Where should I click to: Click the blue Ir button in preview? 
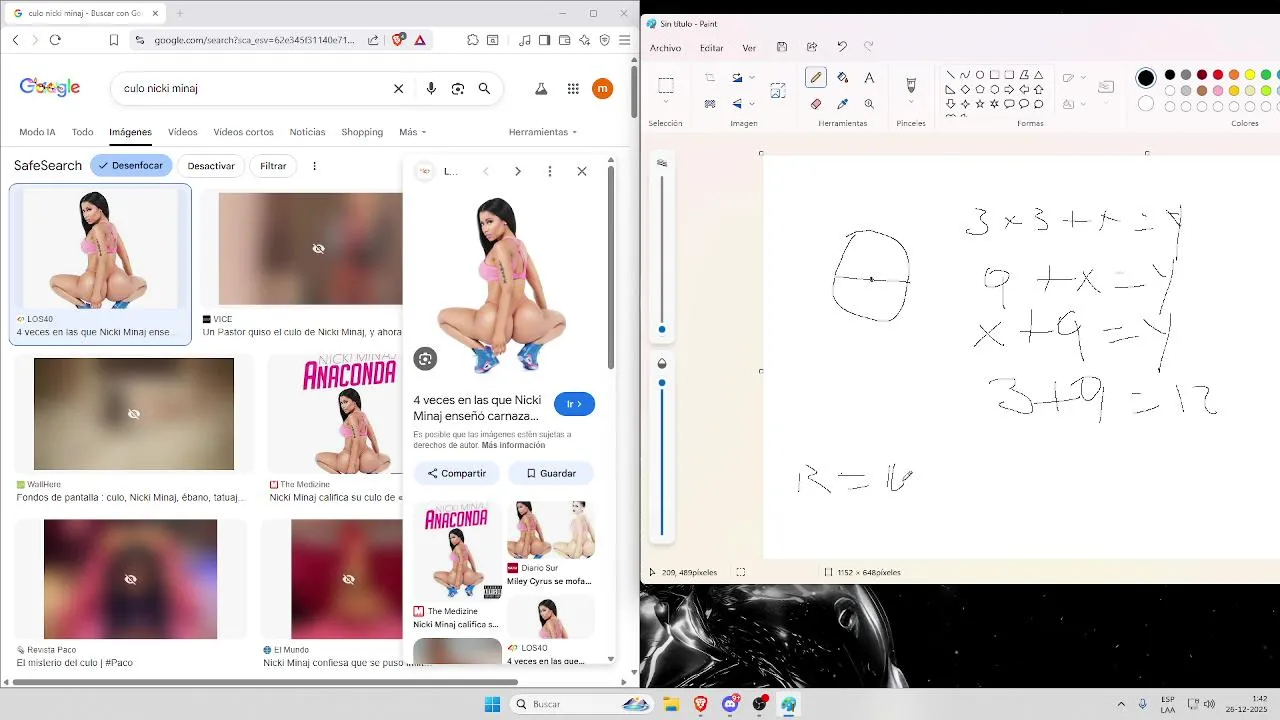(574, 404)
